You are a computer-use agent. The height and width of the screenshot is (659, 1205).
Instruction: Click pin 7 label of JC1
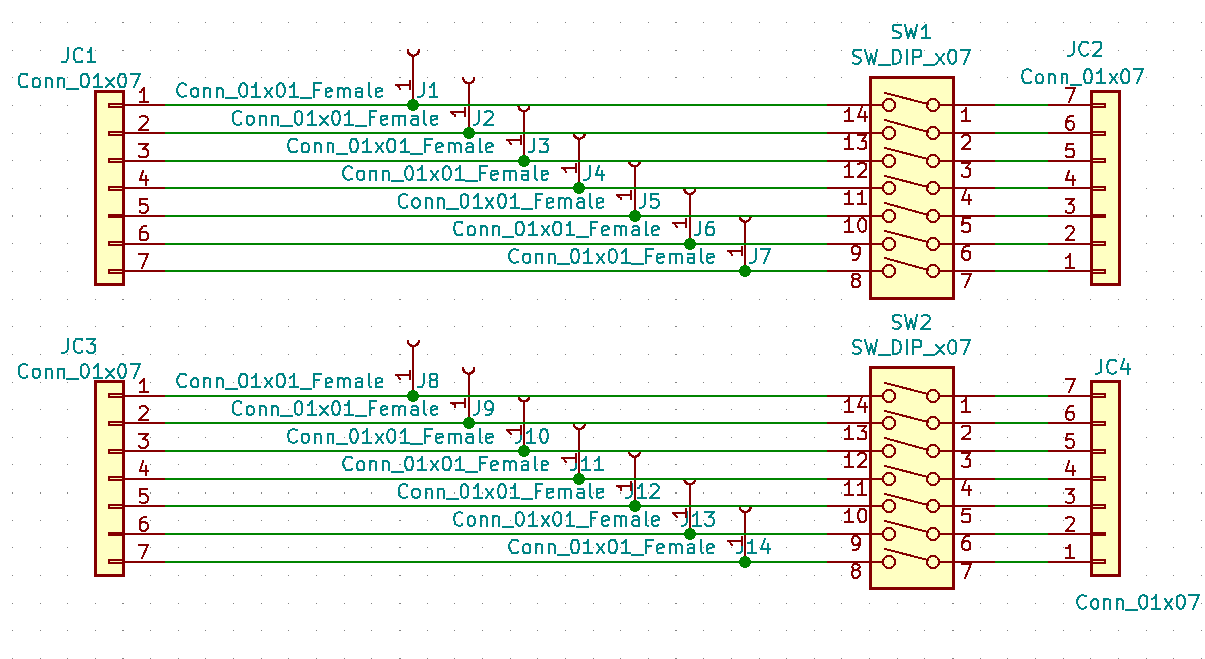click(144, 262)
